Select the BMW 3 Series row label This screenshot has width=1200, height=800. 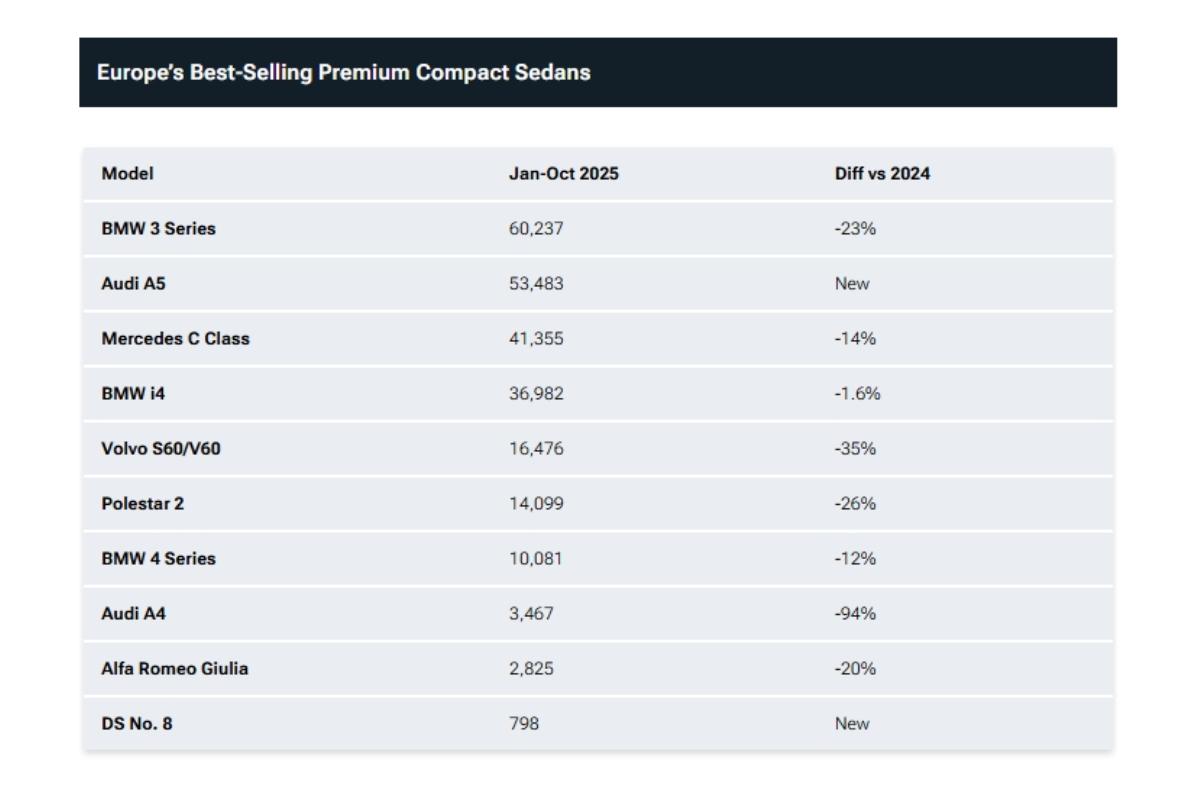[x=158, y=229]
